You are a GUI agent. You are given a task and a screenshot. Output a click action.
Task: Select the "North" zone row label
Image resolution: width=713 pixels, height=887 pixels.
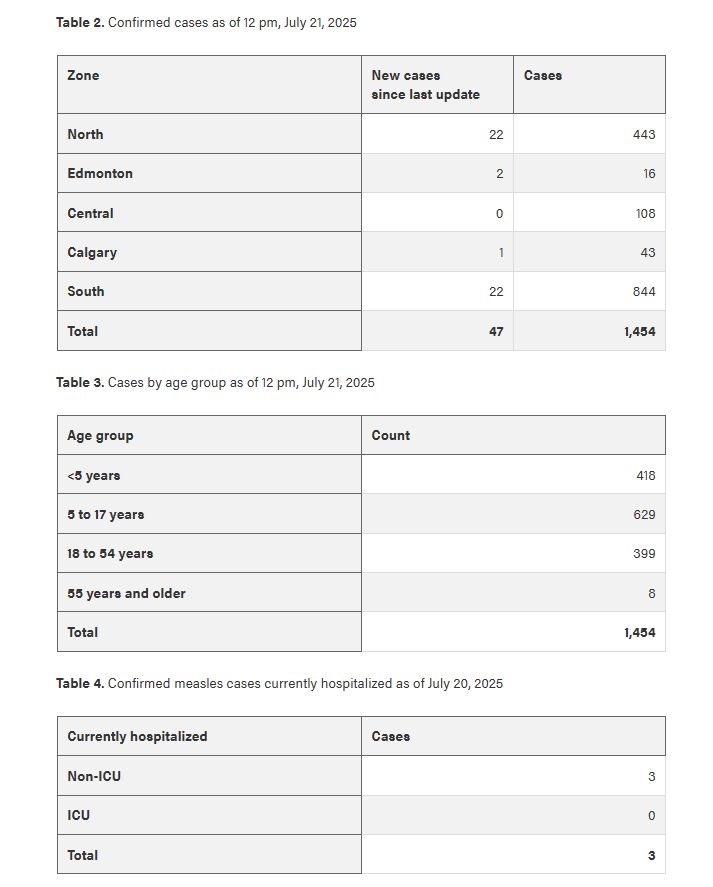tap(86, 134)
